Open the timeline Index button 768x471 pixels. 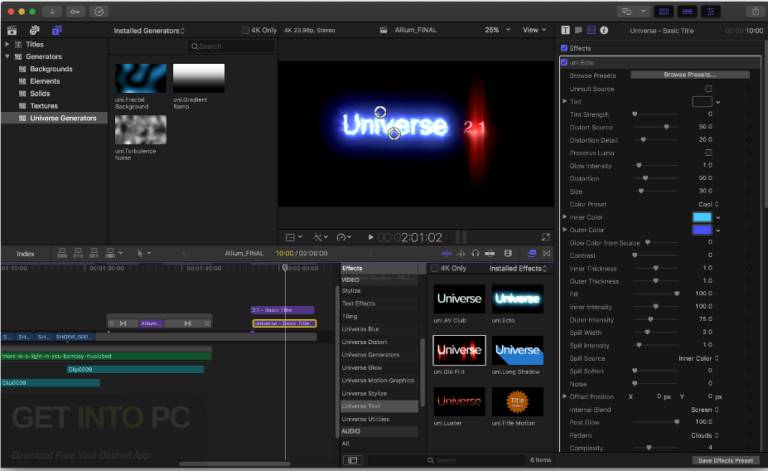[25, 254]
